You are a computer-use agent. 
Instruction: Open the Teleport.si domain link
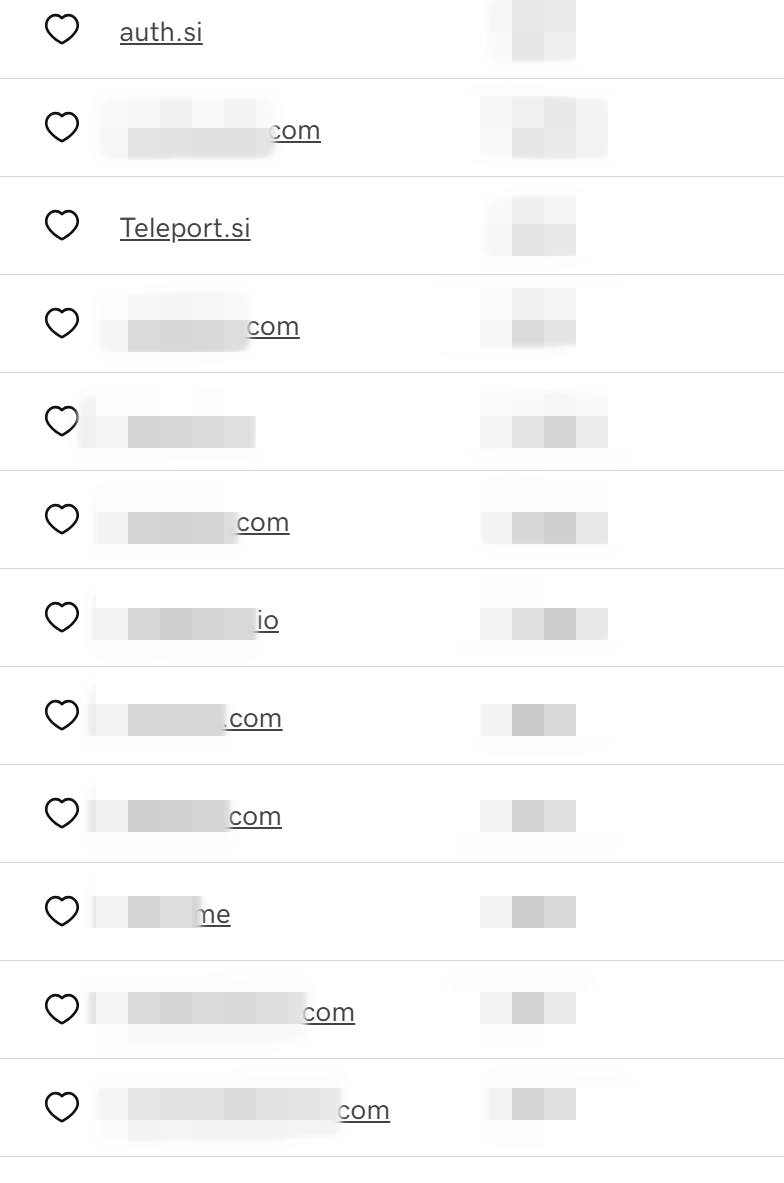[185, 228]
